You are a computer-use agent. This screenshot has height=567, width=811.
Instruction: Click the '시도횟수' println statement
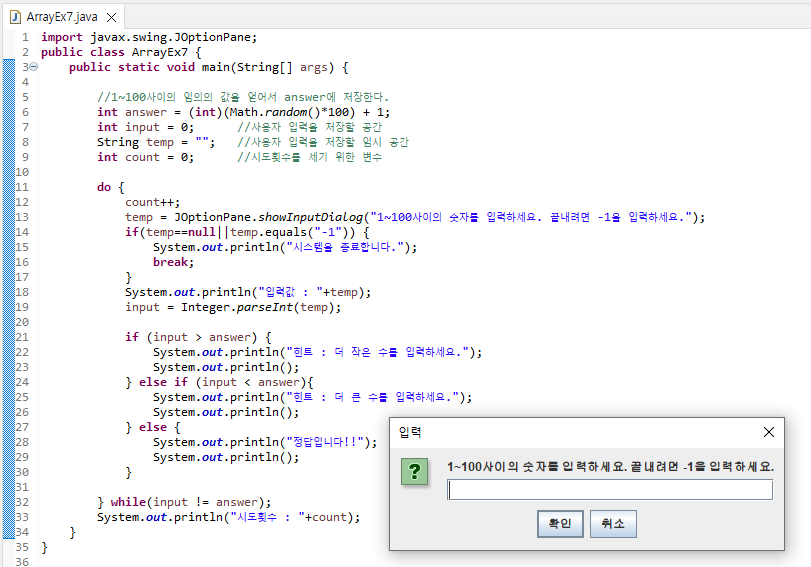point(228,517)
